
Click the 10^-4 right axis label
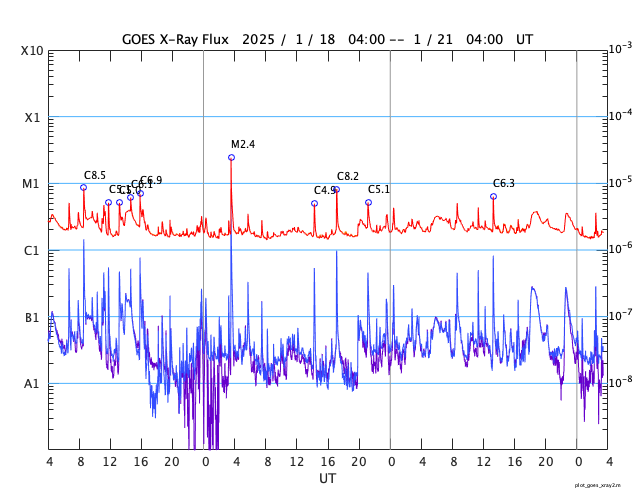620,115
